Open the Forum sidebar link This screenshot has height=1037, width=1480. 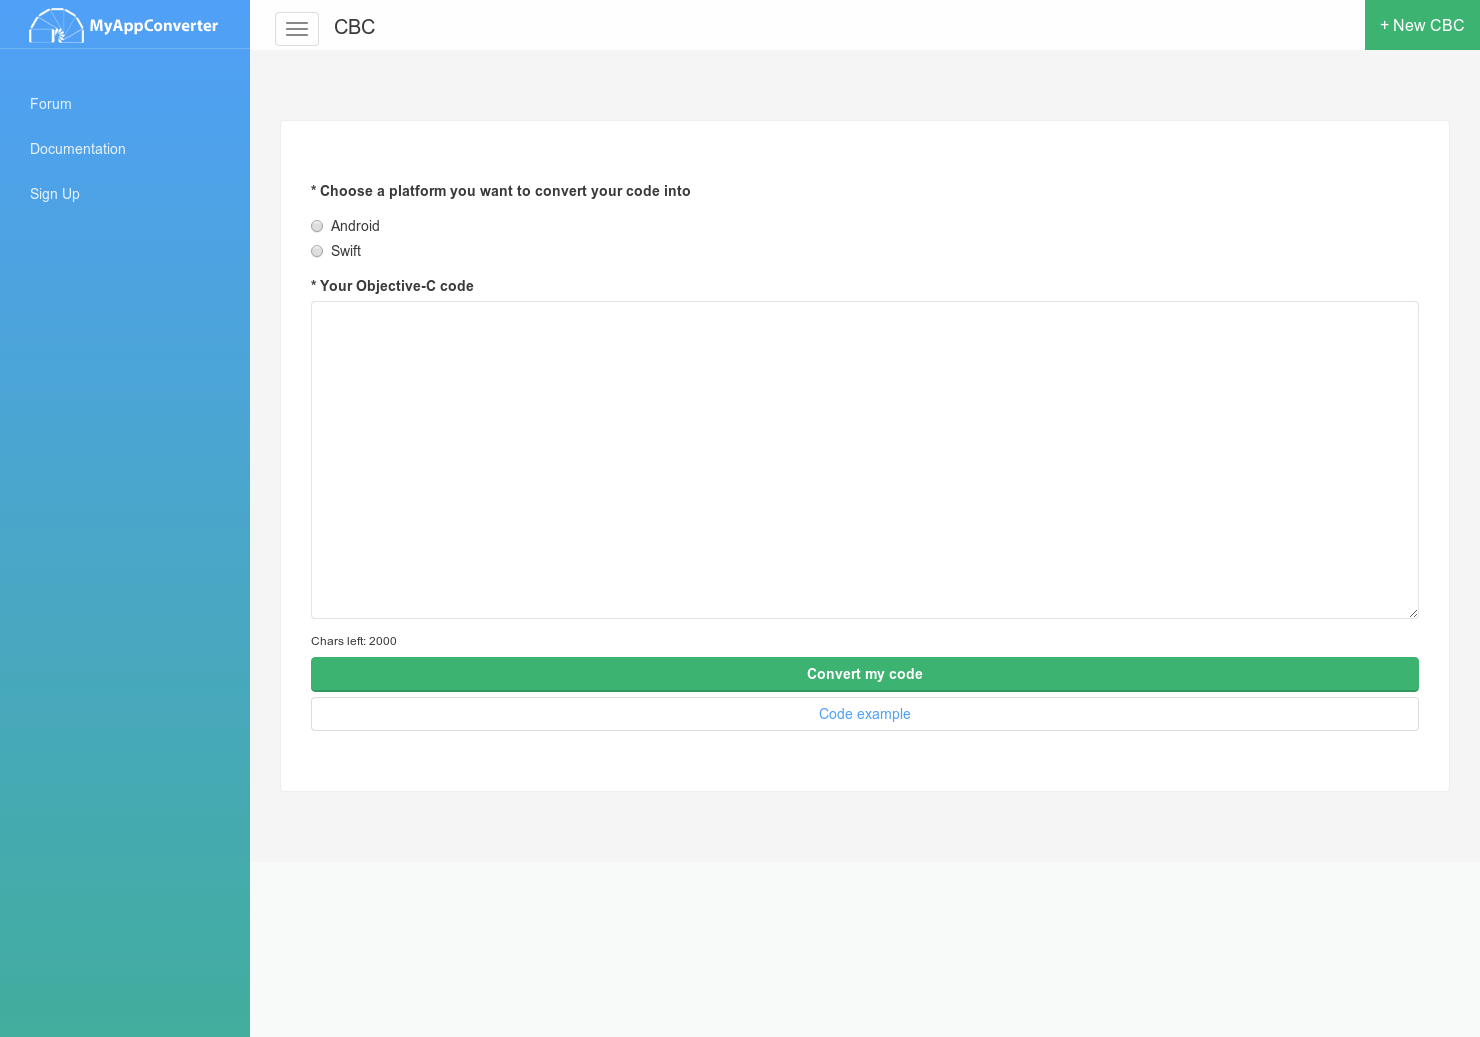(x=51, y=104)
